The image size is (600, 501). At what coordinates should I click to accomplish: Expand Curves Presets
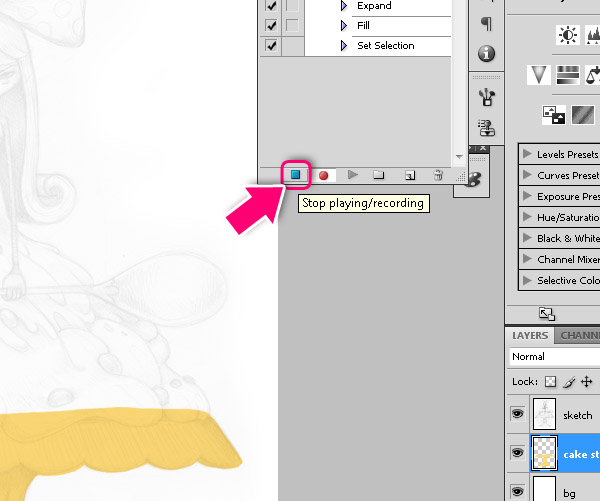[x=527, y=175]
